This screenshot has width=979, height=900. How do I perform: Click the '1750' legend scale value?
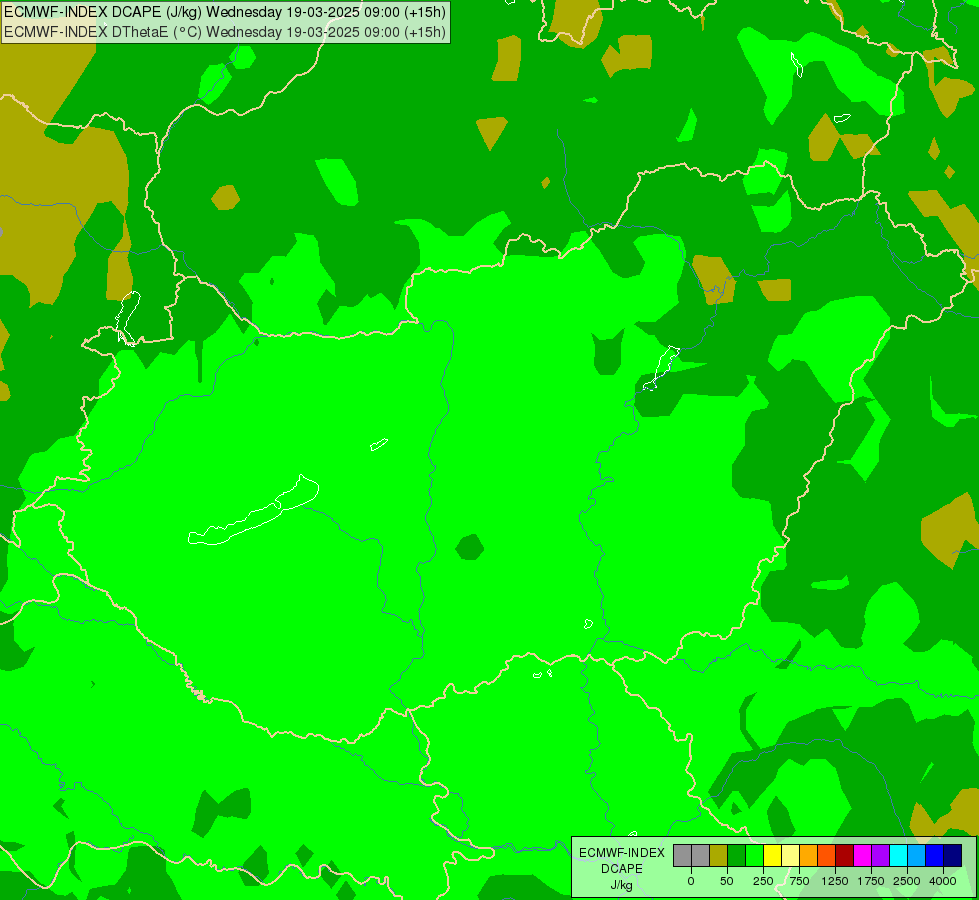pyautogui.click(x=871, y=881)
